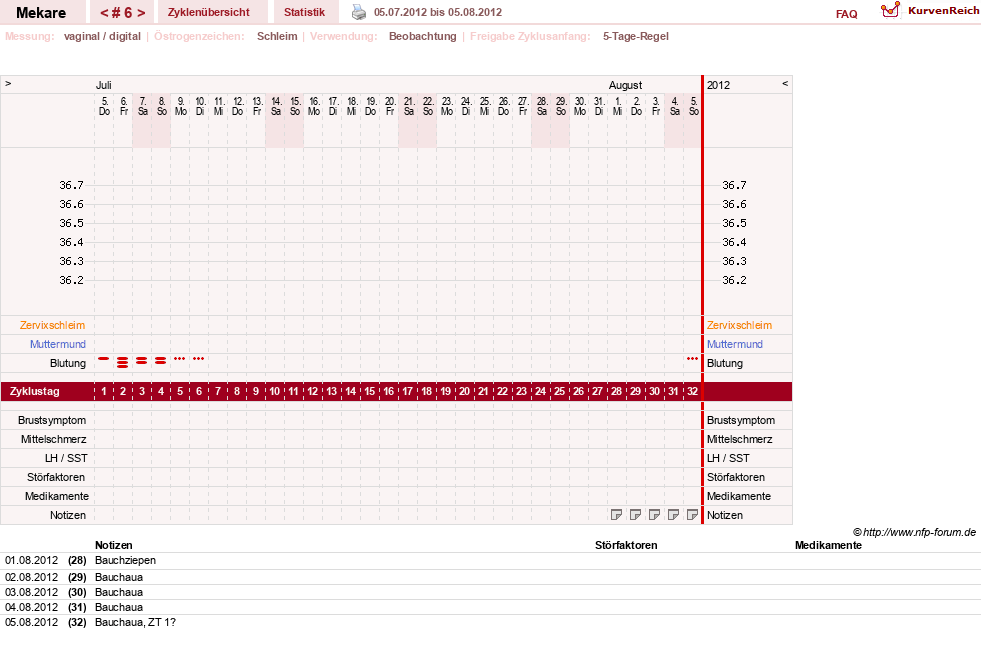Viewport: 981px width, 664px height.
Task: Click the bleeding mark on cycle day 1
Action: (x=104, y=359)
